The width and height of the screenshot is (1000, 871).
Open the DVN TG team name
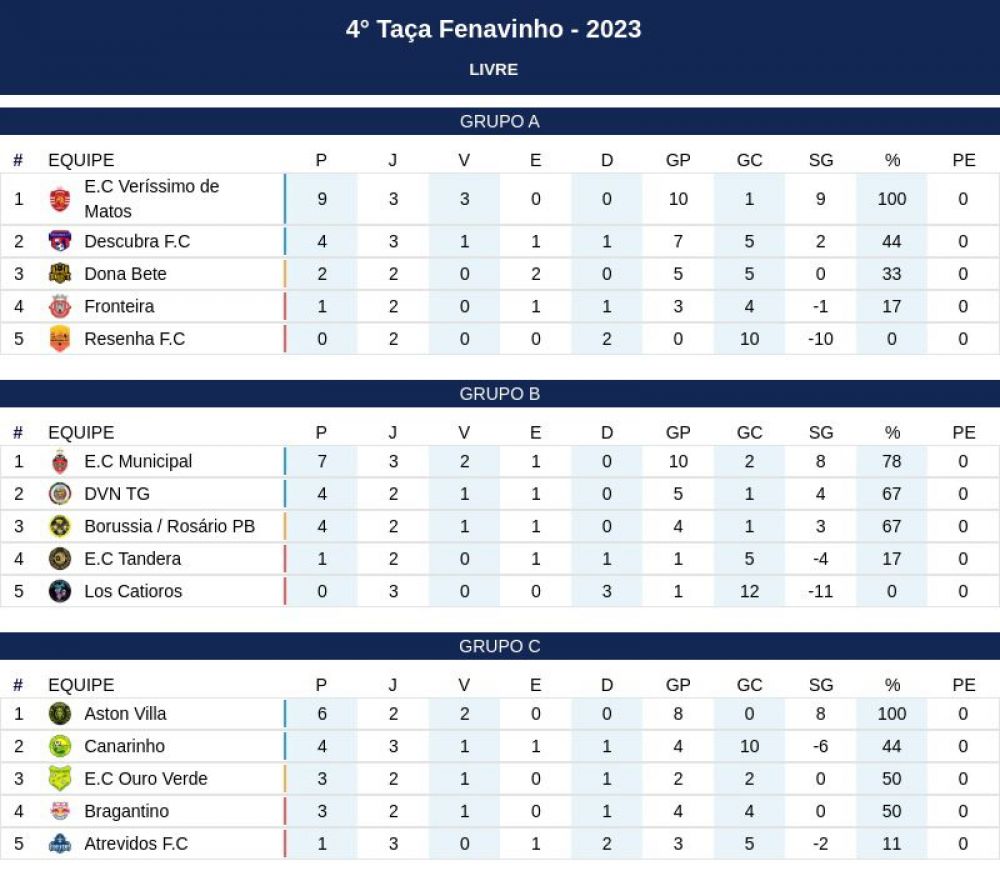(x=117, y=494)
